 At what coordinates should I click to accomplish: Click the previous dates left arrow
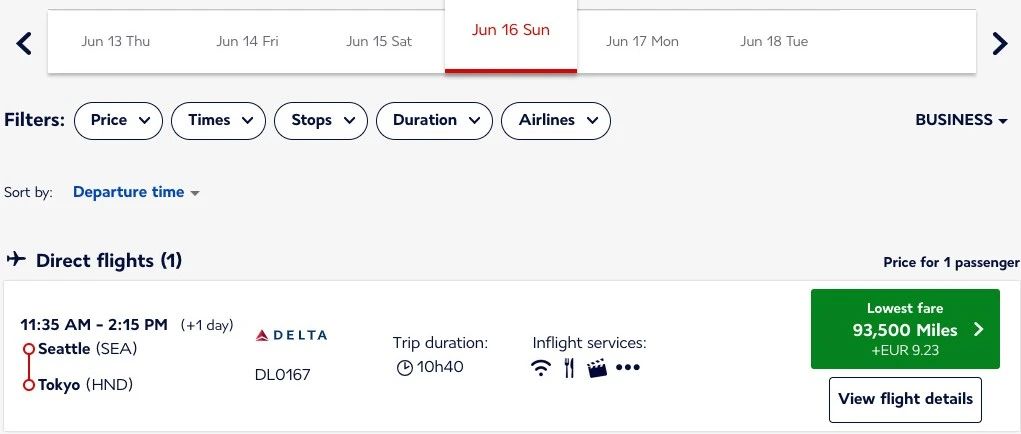(x=25, y=43)
